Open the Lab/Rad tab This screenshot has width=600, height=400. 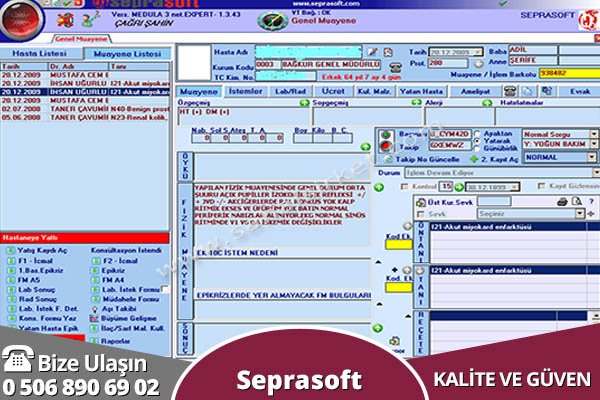pos(290,91)
